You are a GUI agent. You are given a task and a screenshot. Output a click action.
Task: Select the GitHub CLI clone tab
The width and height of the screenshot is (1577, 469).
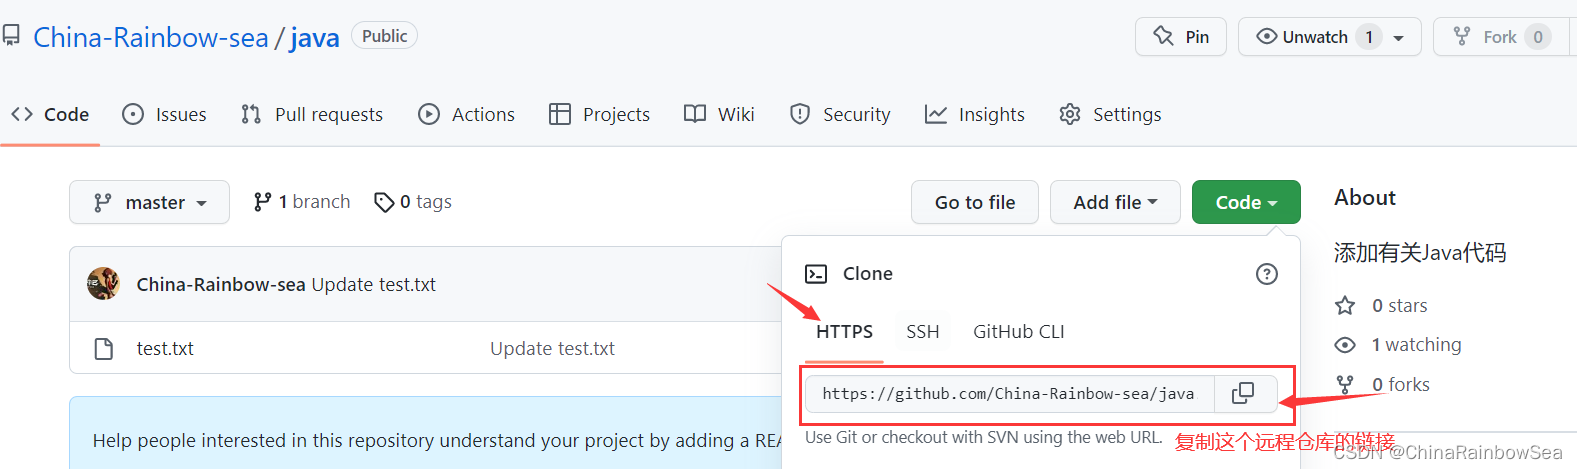click(x=1019, y=332)
